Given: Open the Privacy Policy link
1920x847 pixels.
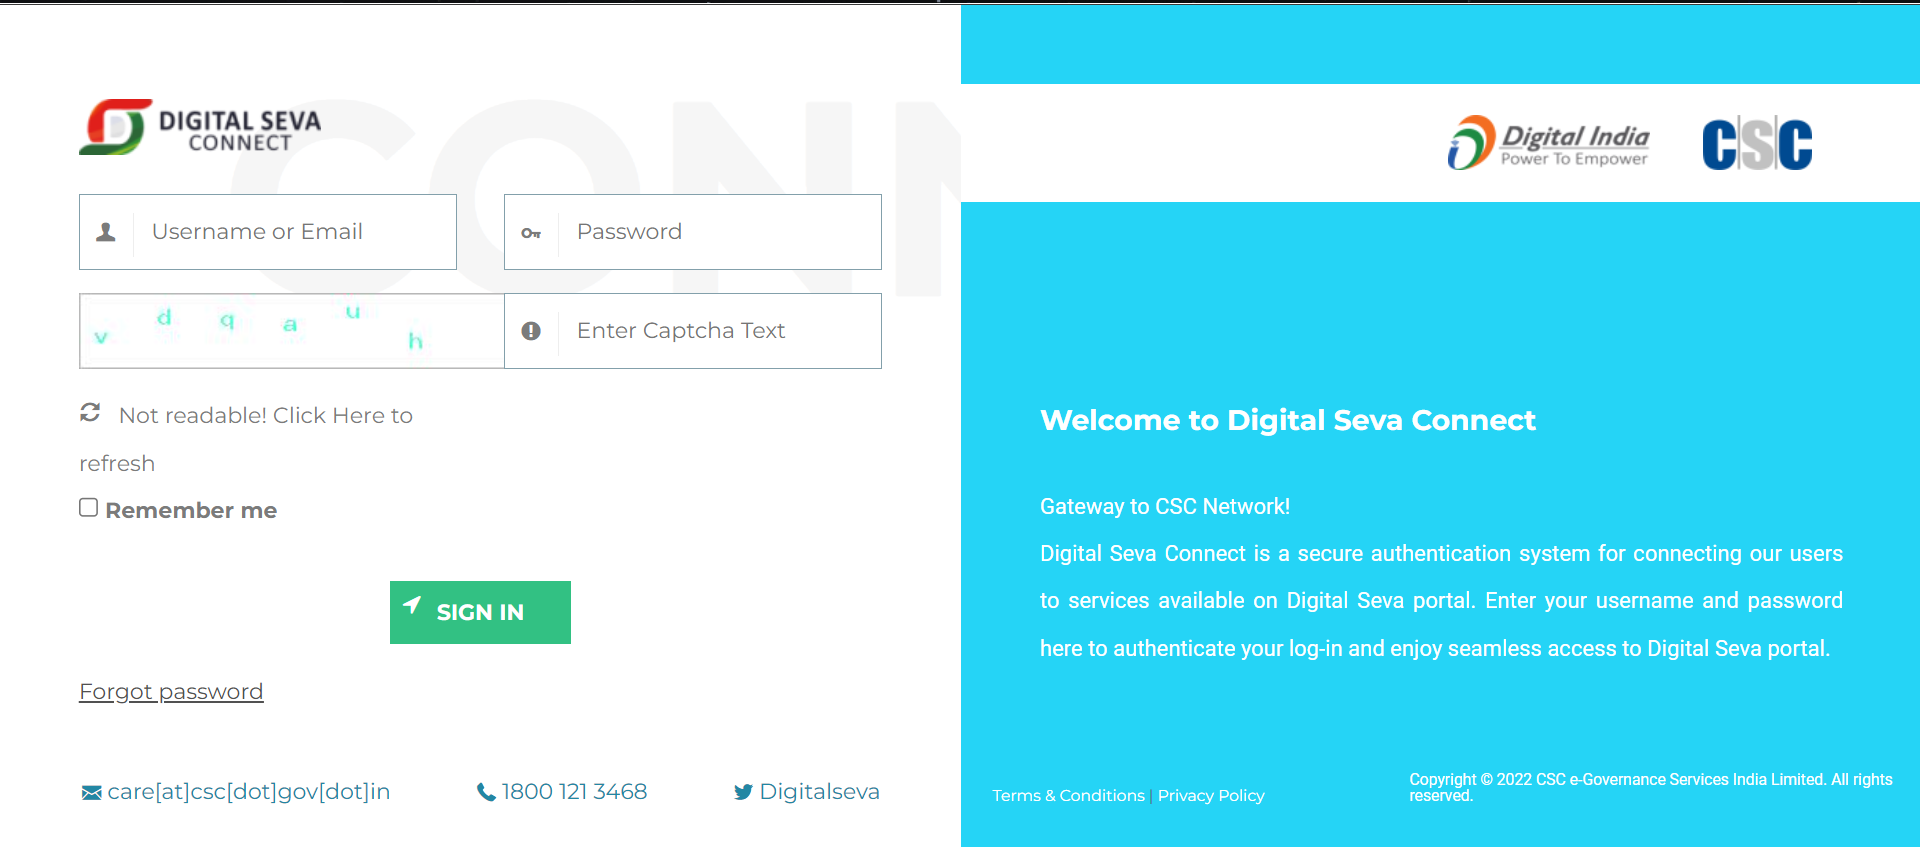Looking at the screenshot, I should click(x=1211, y=796).
